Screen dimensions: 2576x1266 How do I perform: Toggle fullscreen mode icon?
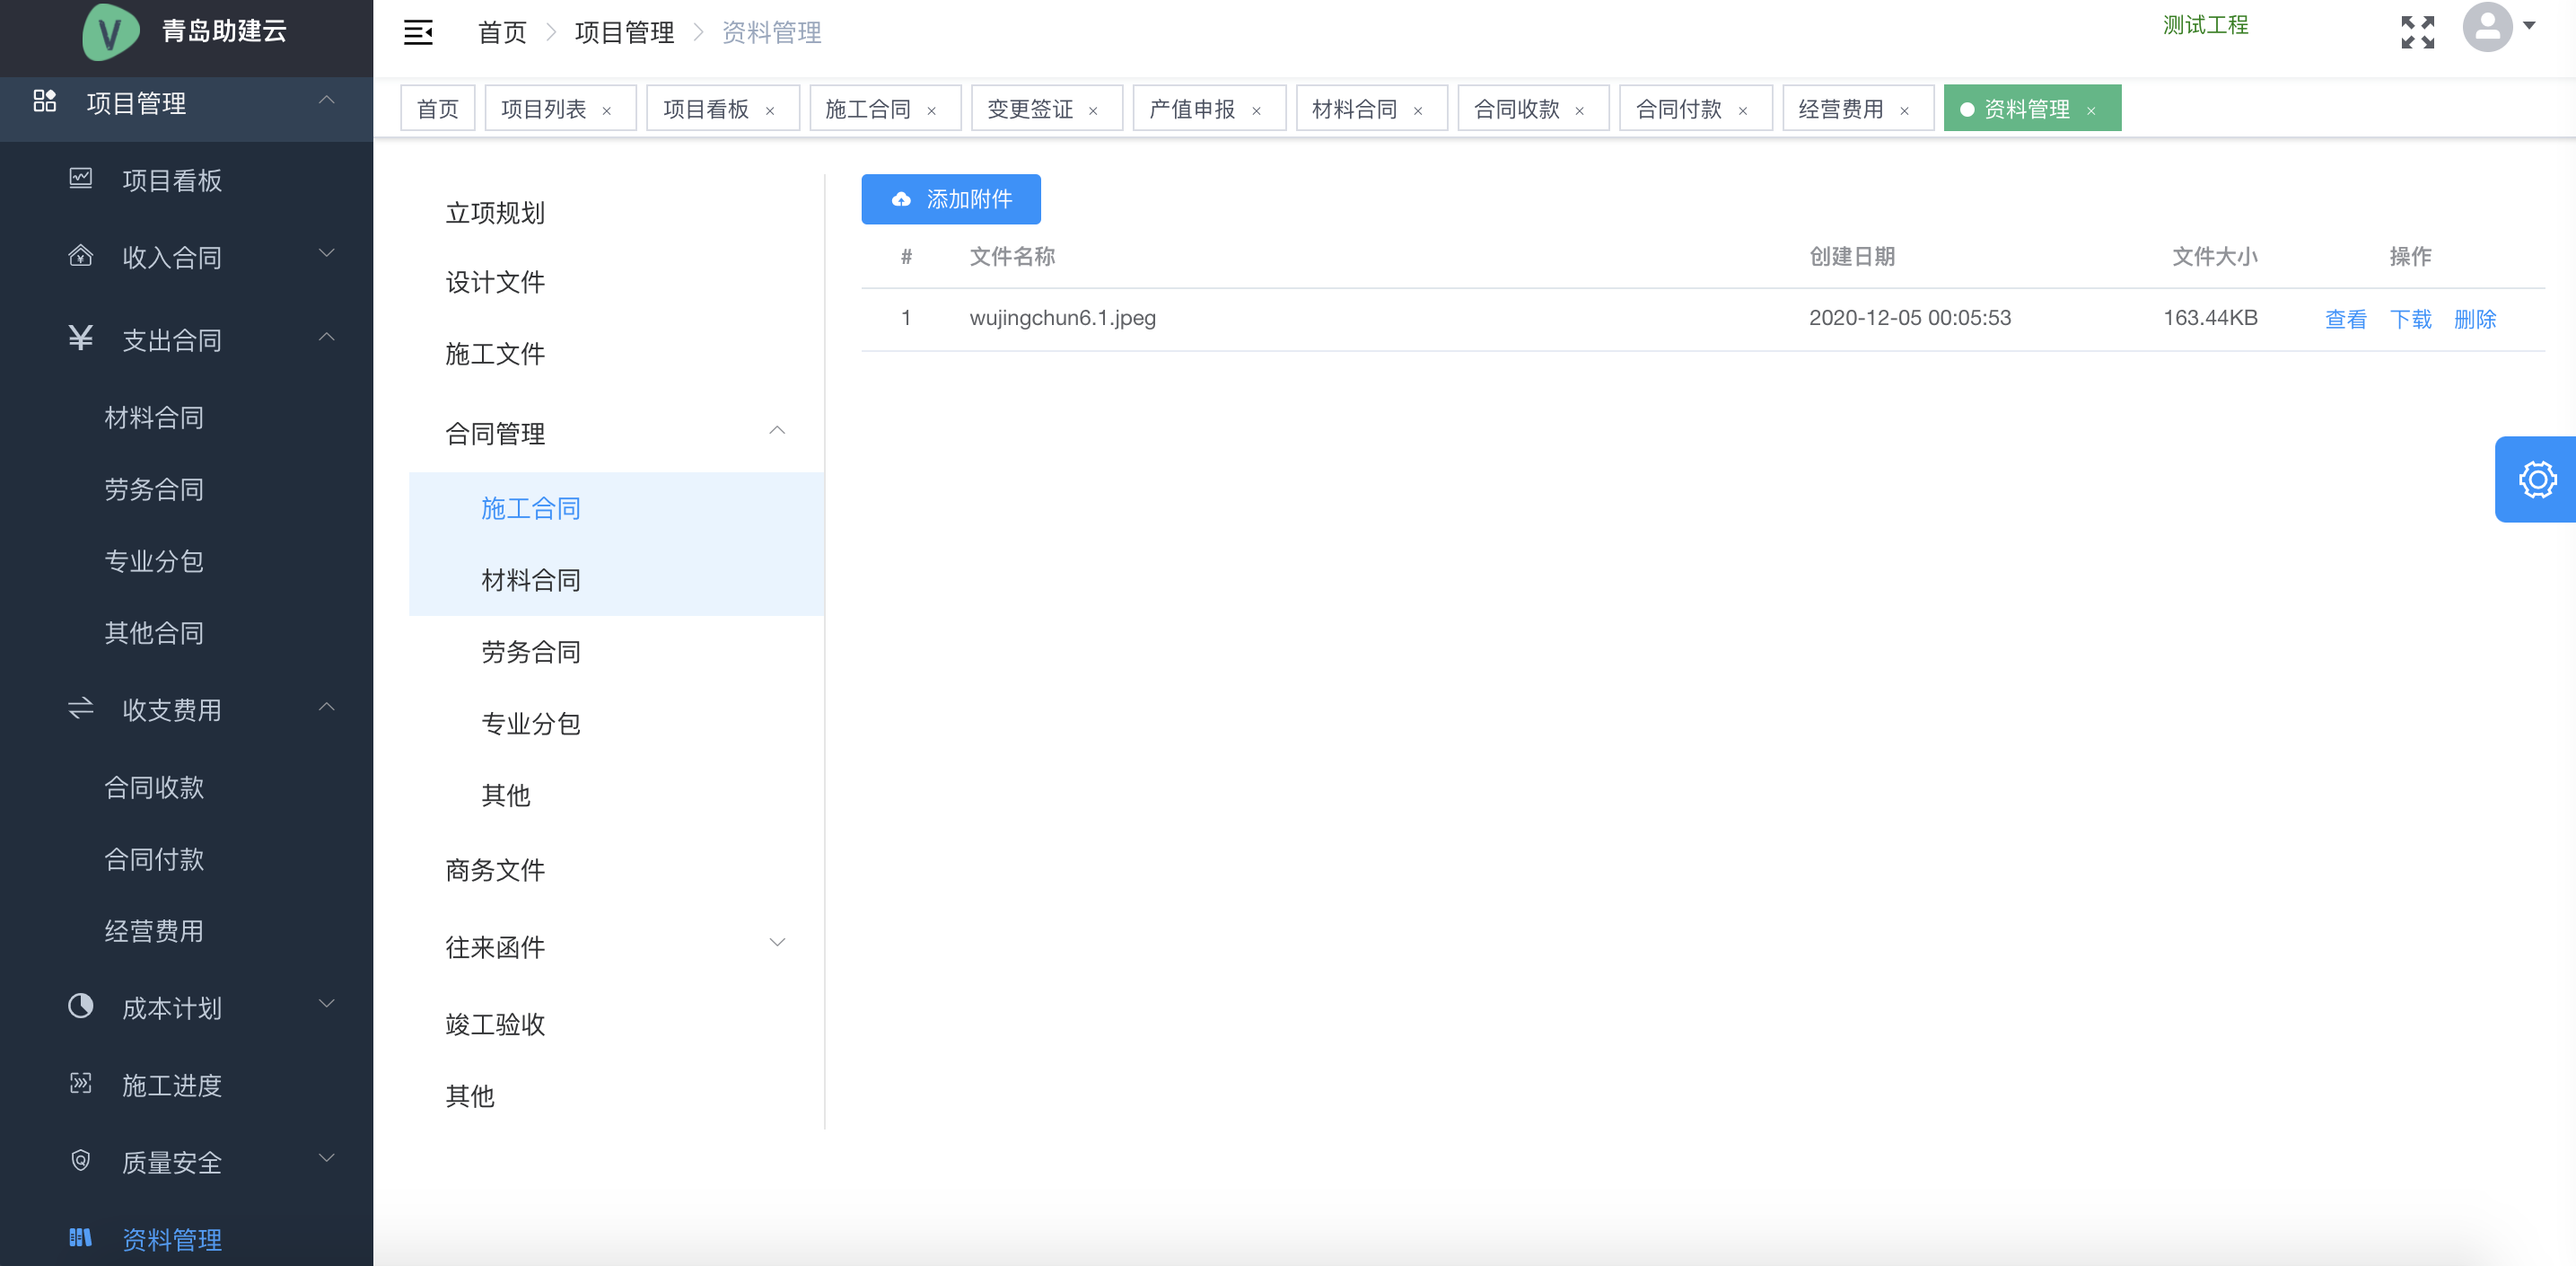click(x=2417, y=33)
